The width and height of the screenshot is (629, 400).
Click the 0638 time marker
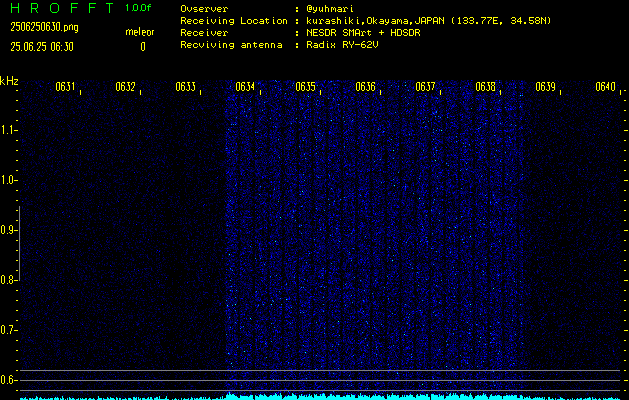pyautogui.click(x=485, y=87)
